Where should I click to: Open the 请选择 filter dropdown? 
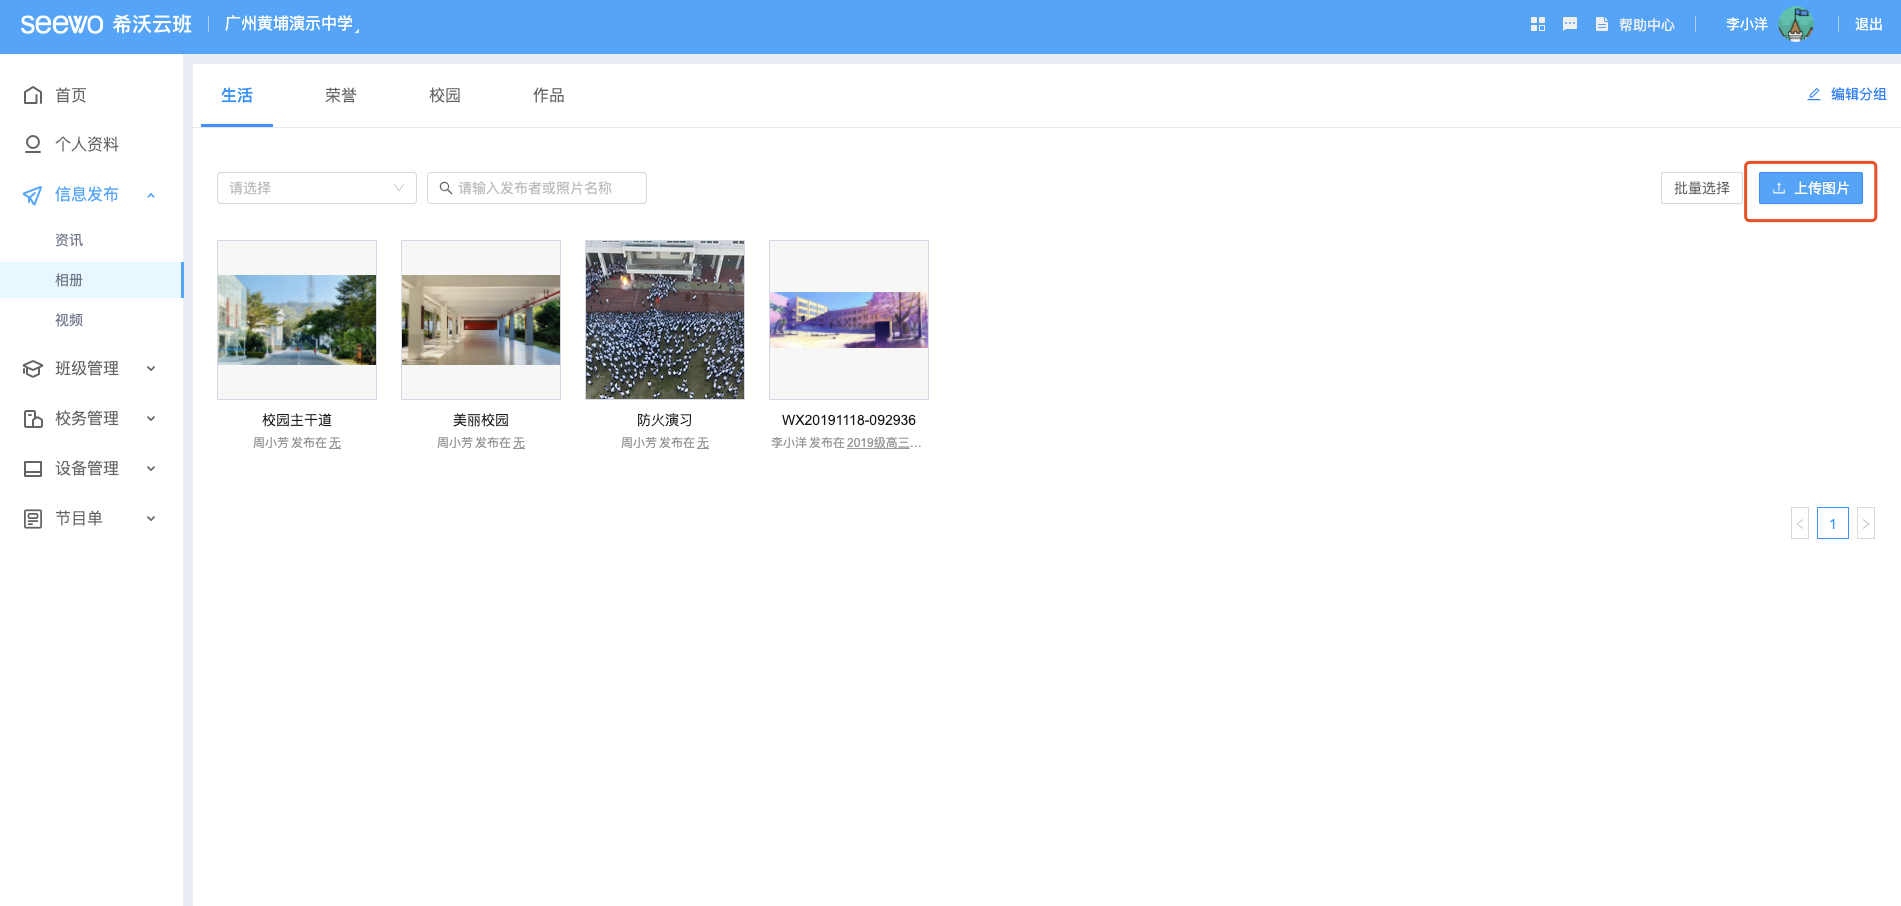316,188
